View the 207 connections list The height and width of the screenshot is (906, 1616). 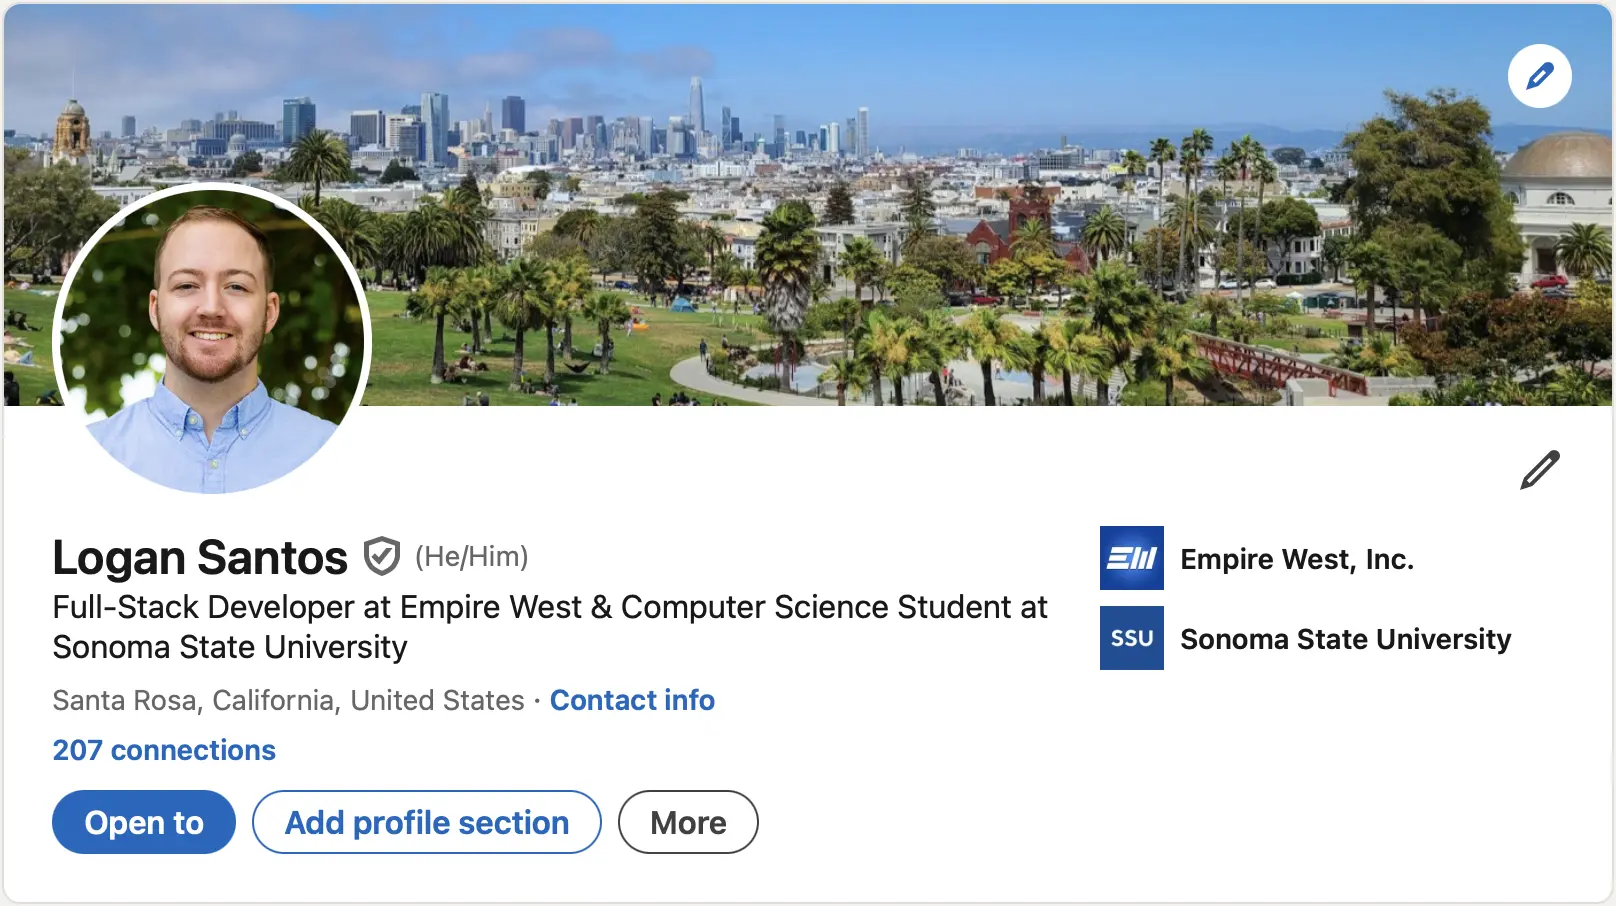(x=164, y=750)
